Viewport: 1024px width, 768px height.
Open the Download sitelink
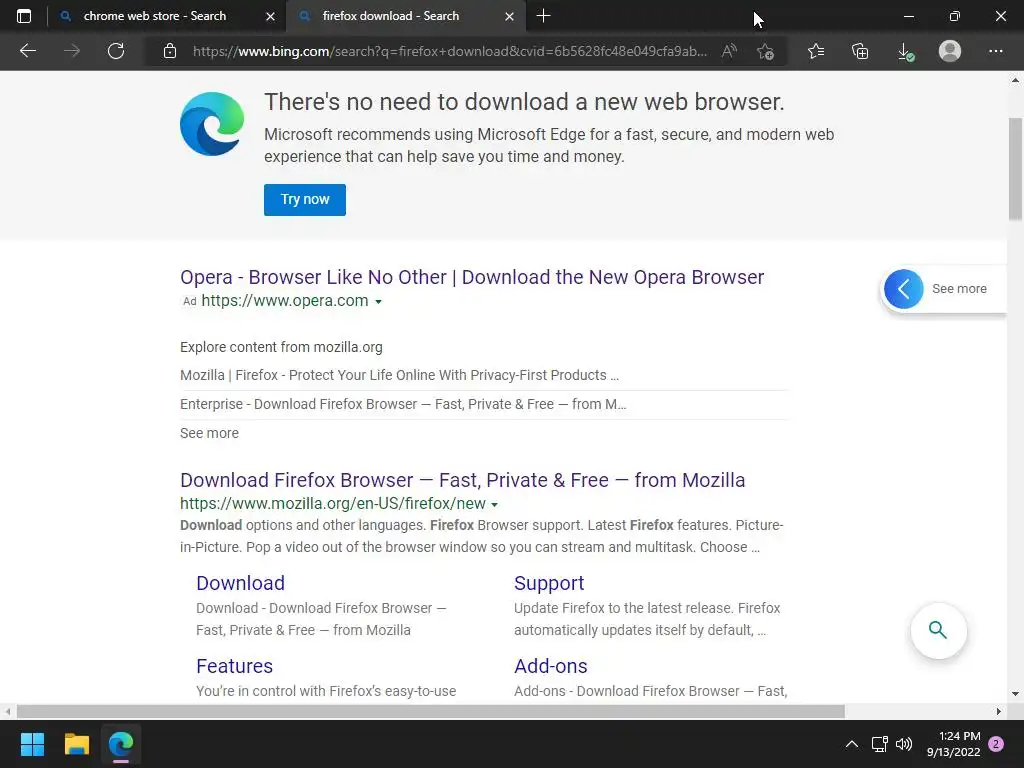(240, 583)
